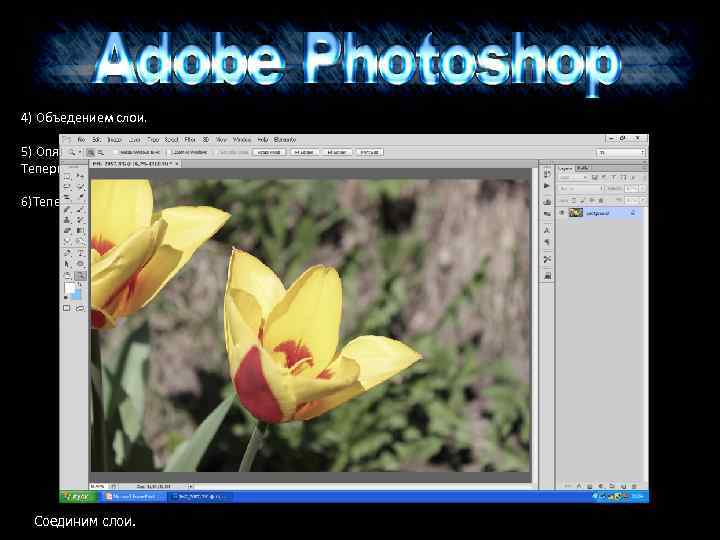Open the Window menu
This screenshot has height=540, width=720.
pyautogui.click(x=242, y=140)
